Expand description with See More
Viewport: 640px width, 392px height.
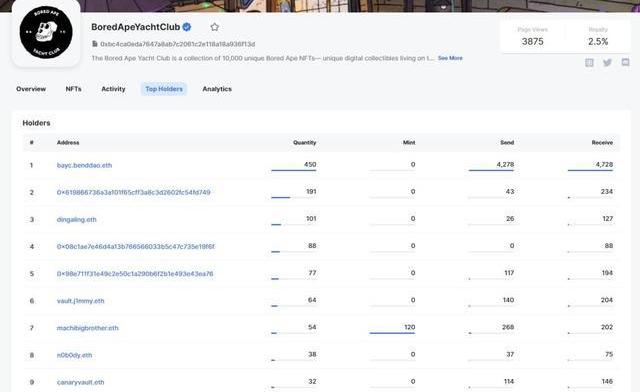point(450,58)
